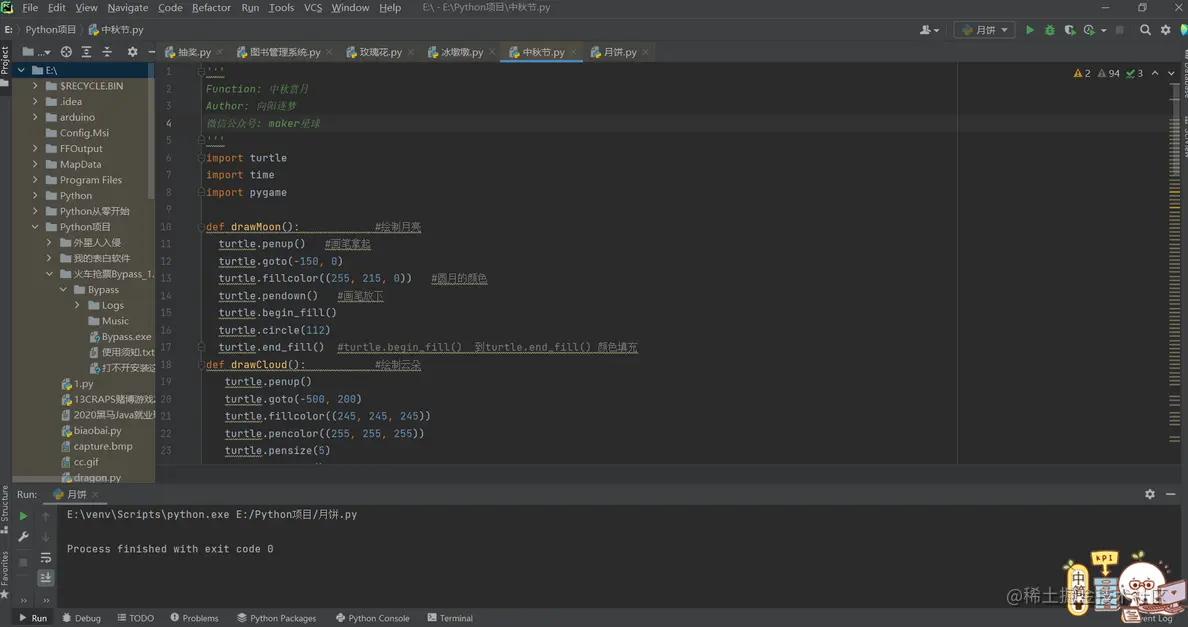Collapse all in the Project panel toolbar
1188x627 pixels.
point(107,51)
